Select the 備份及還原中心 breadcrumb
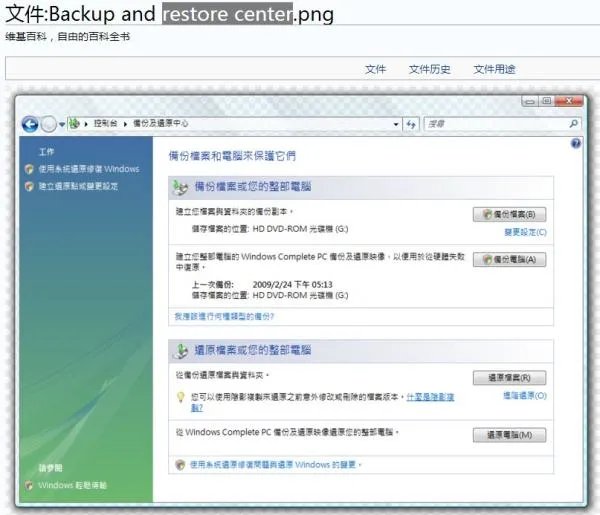 [x=160, y=123]
